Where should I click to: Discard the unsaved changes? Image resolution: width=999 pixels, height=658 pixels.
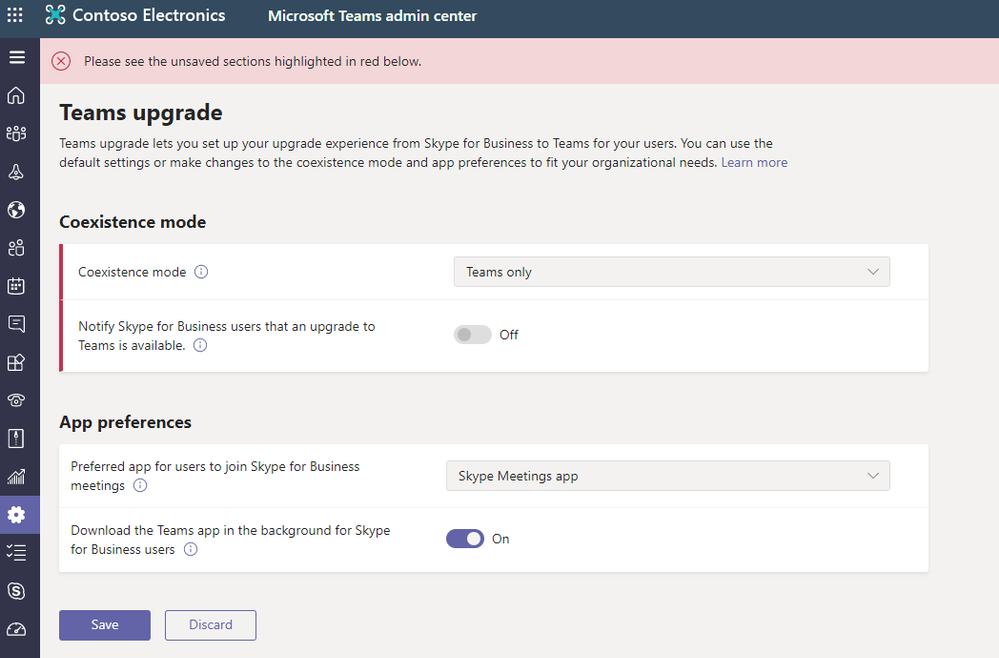211,625
